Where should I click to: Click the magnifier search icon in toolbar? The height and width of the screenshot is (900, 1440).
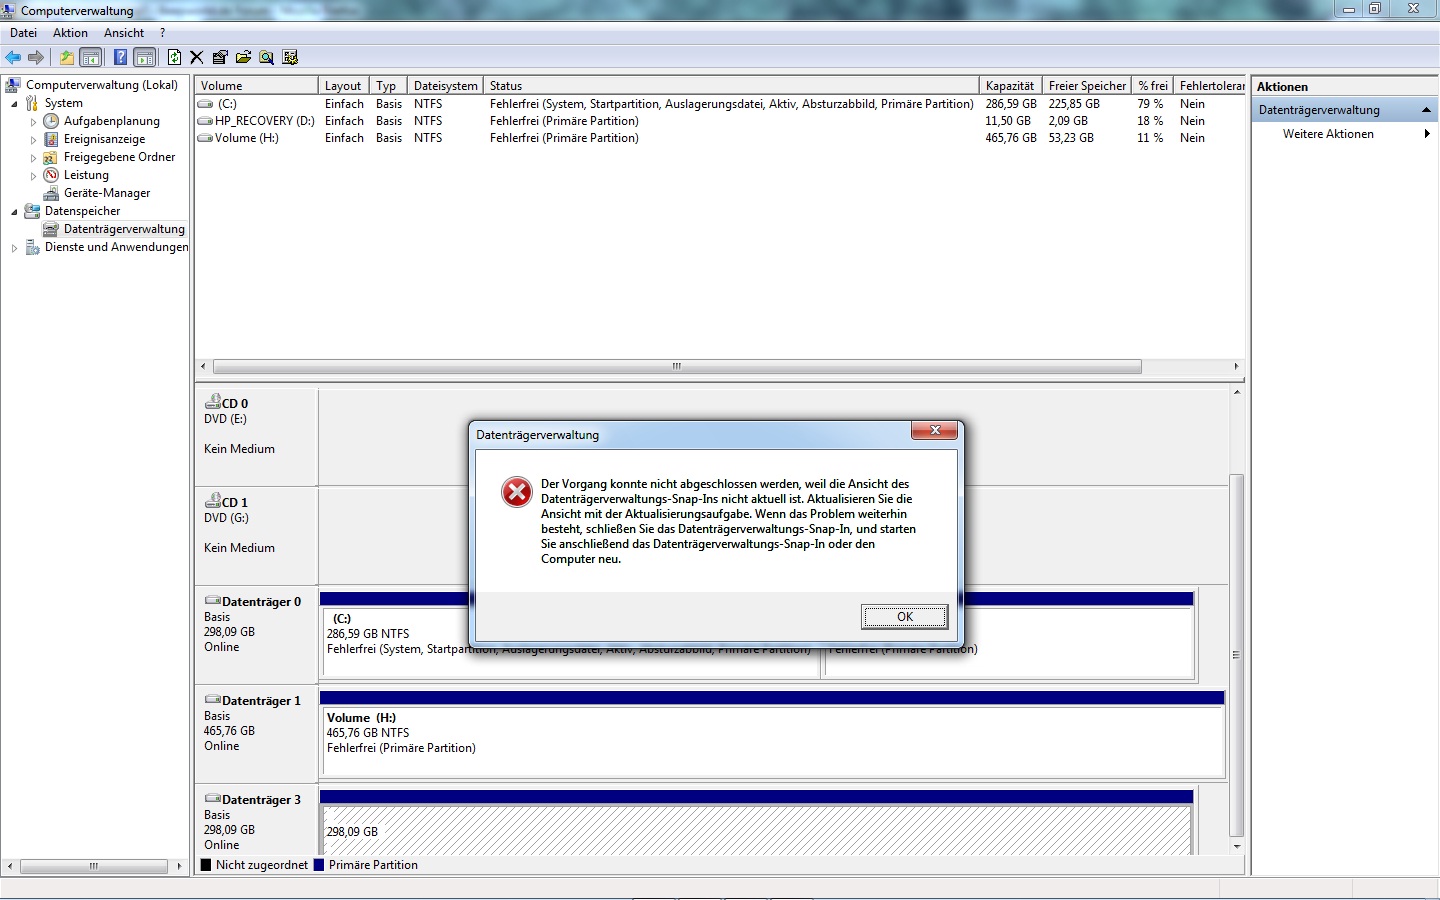tap(266, 57)
